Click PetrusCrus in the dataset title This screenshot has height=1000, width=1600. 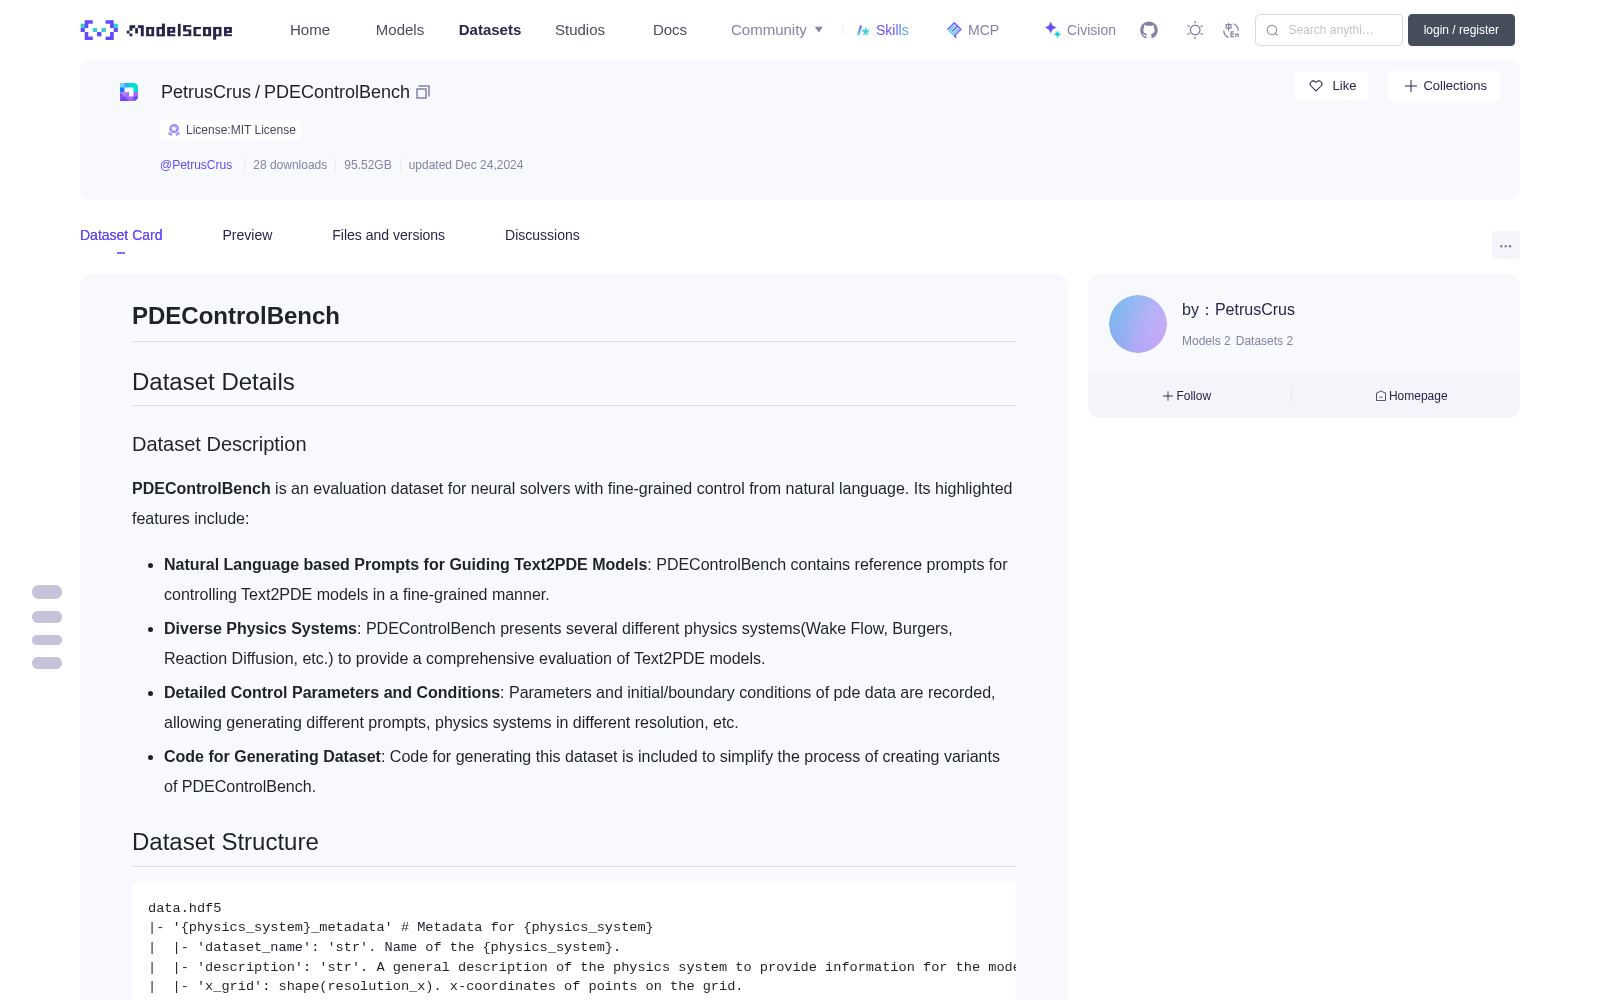[206, 92]
